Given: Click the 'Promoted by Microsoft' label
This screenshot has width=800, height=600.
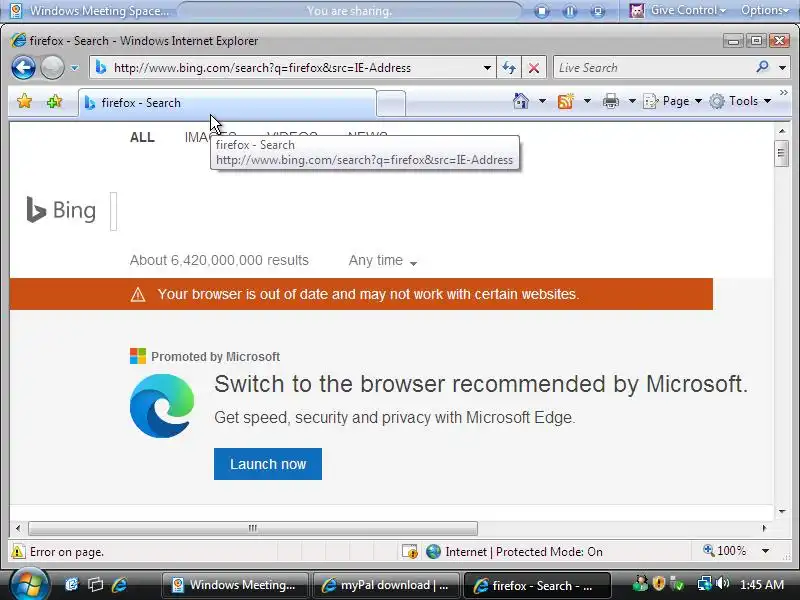Looking at the screenshot, I should point(215,357).
